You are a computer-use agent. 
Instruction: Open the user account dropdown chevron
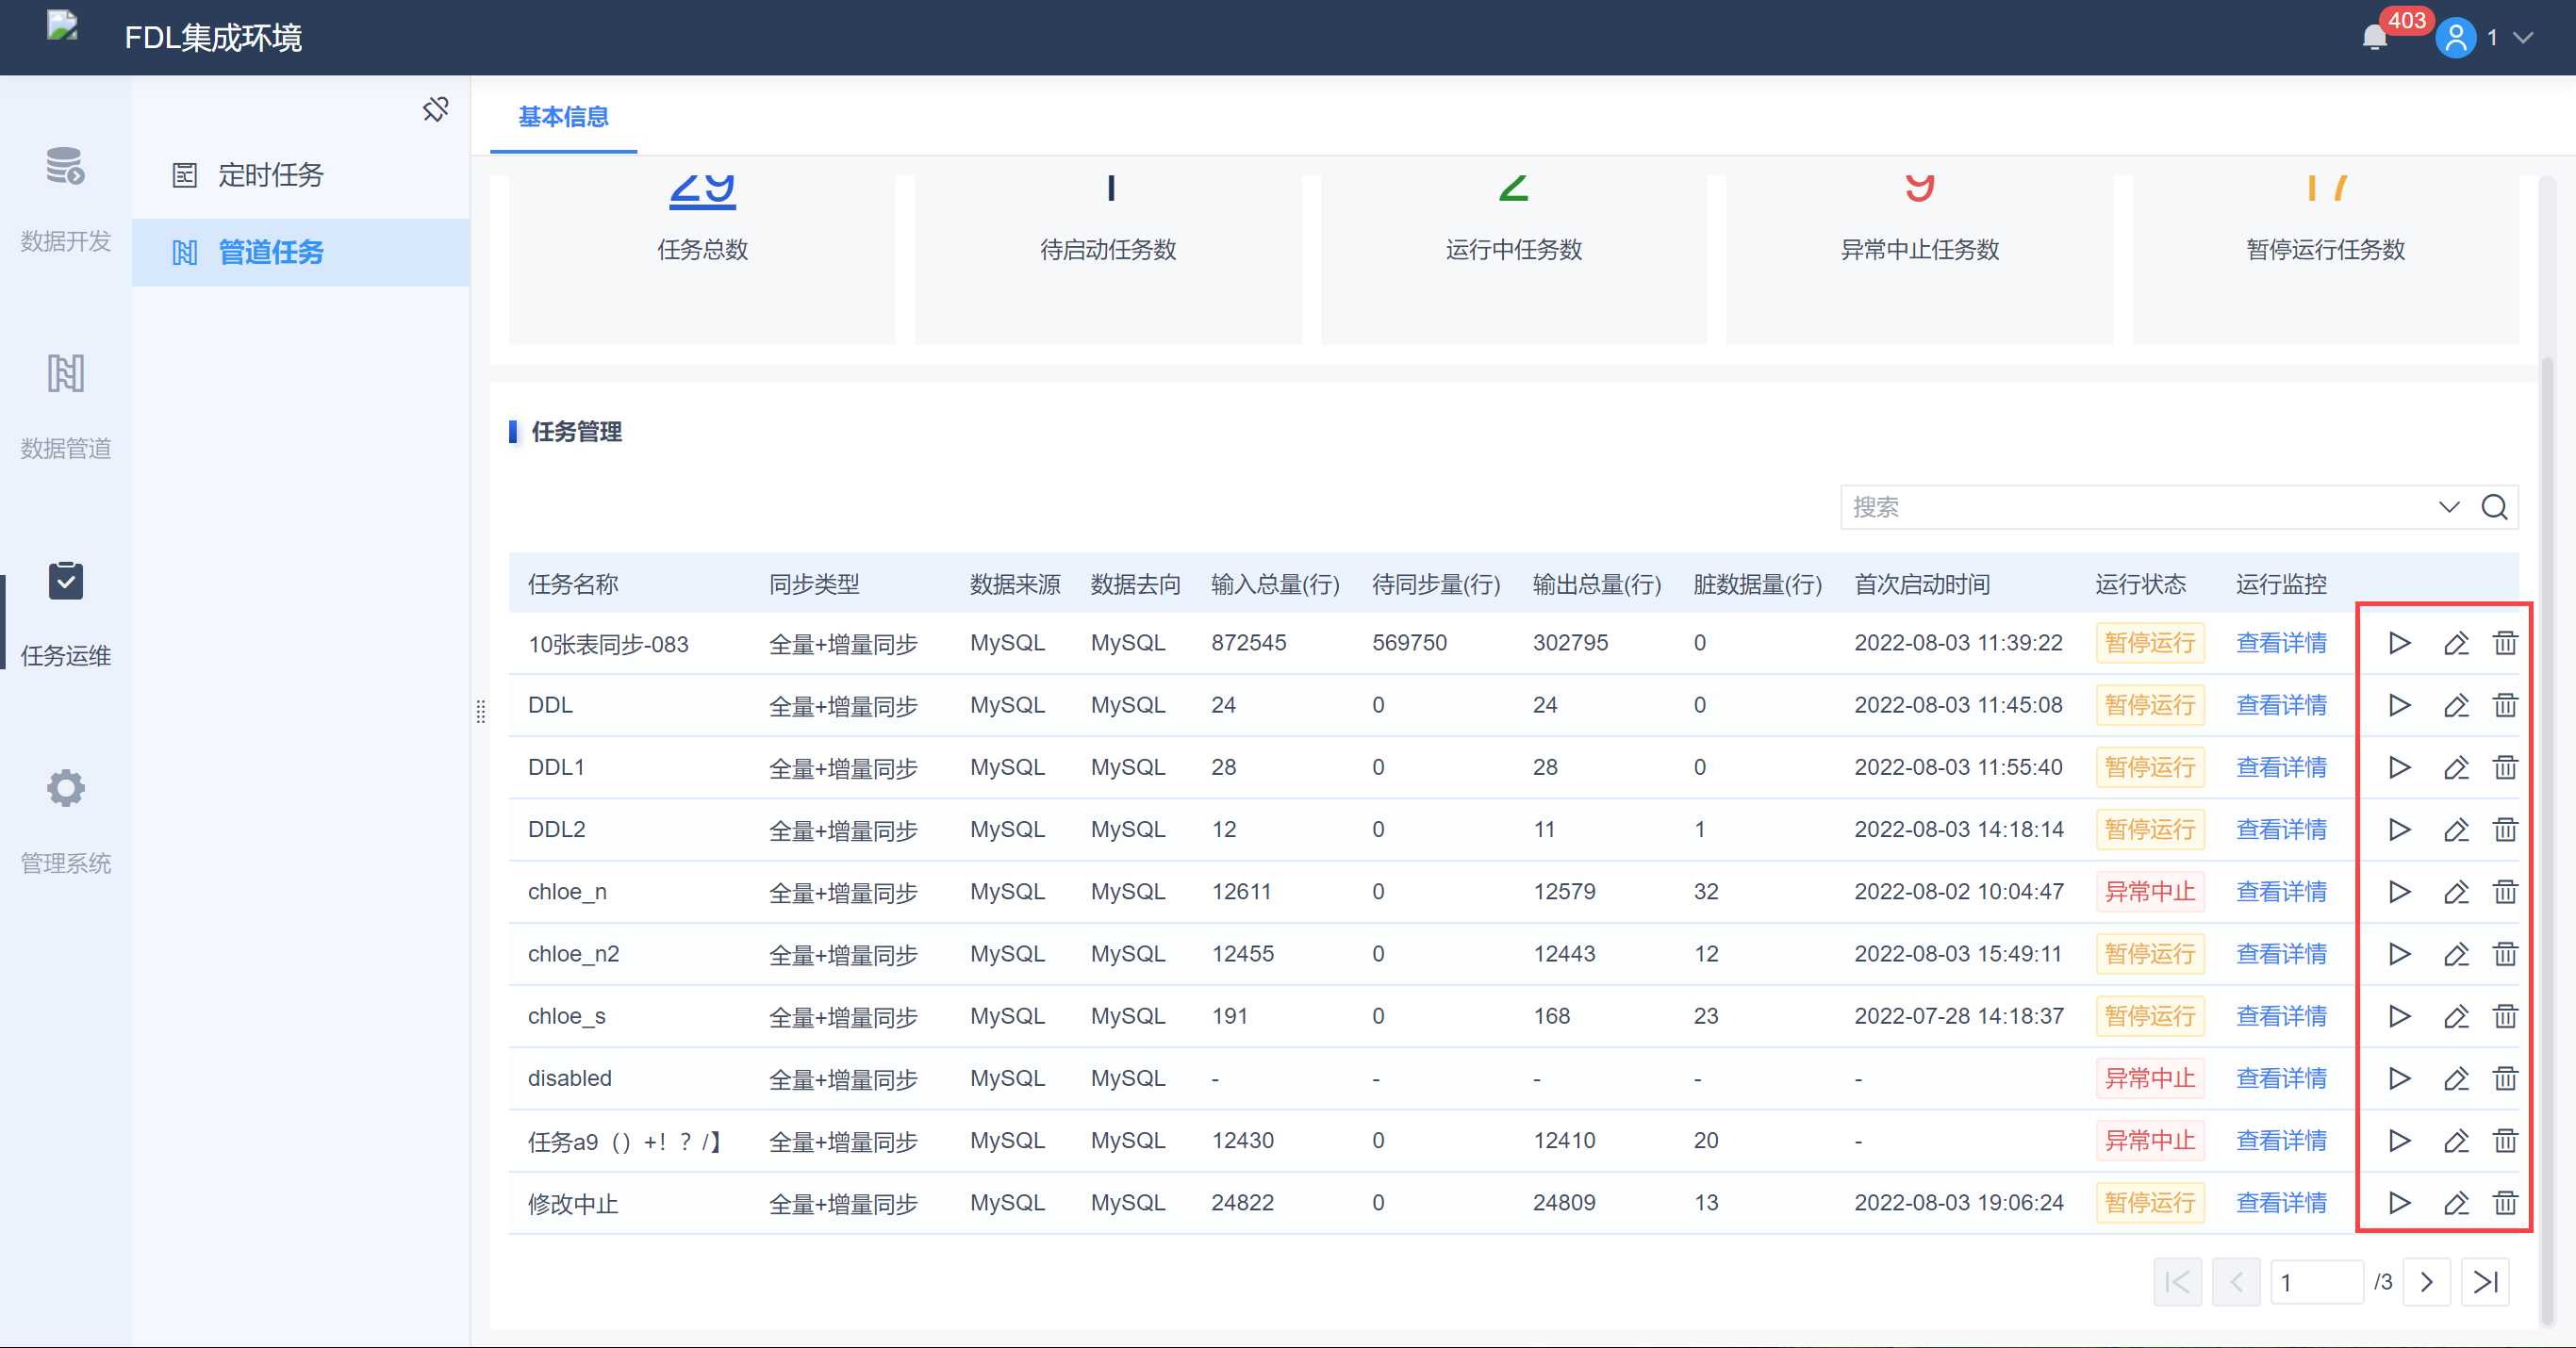click(2524, 38)
